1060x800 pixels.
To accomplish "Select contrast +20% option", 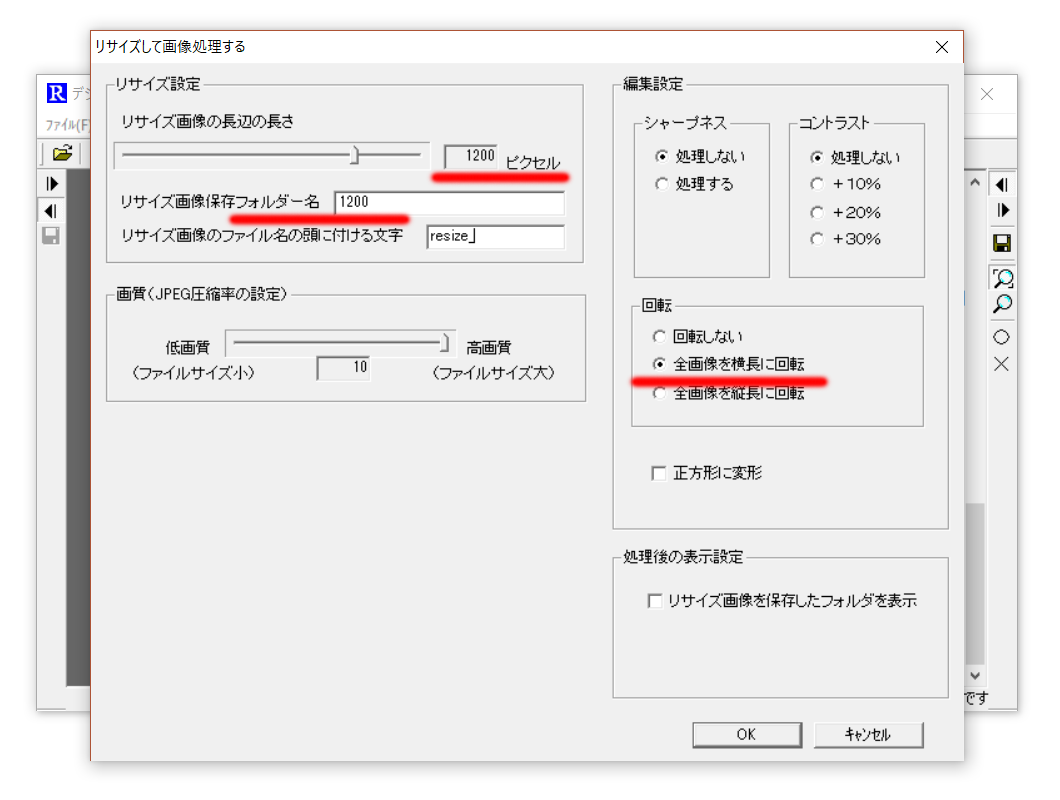I will [846, 212].
